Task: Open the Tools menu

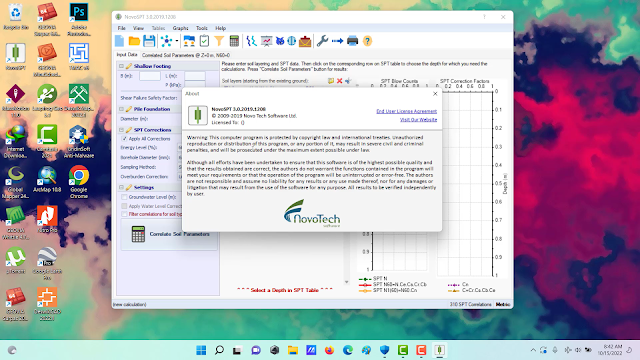Action: (202, 28)
